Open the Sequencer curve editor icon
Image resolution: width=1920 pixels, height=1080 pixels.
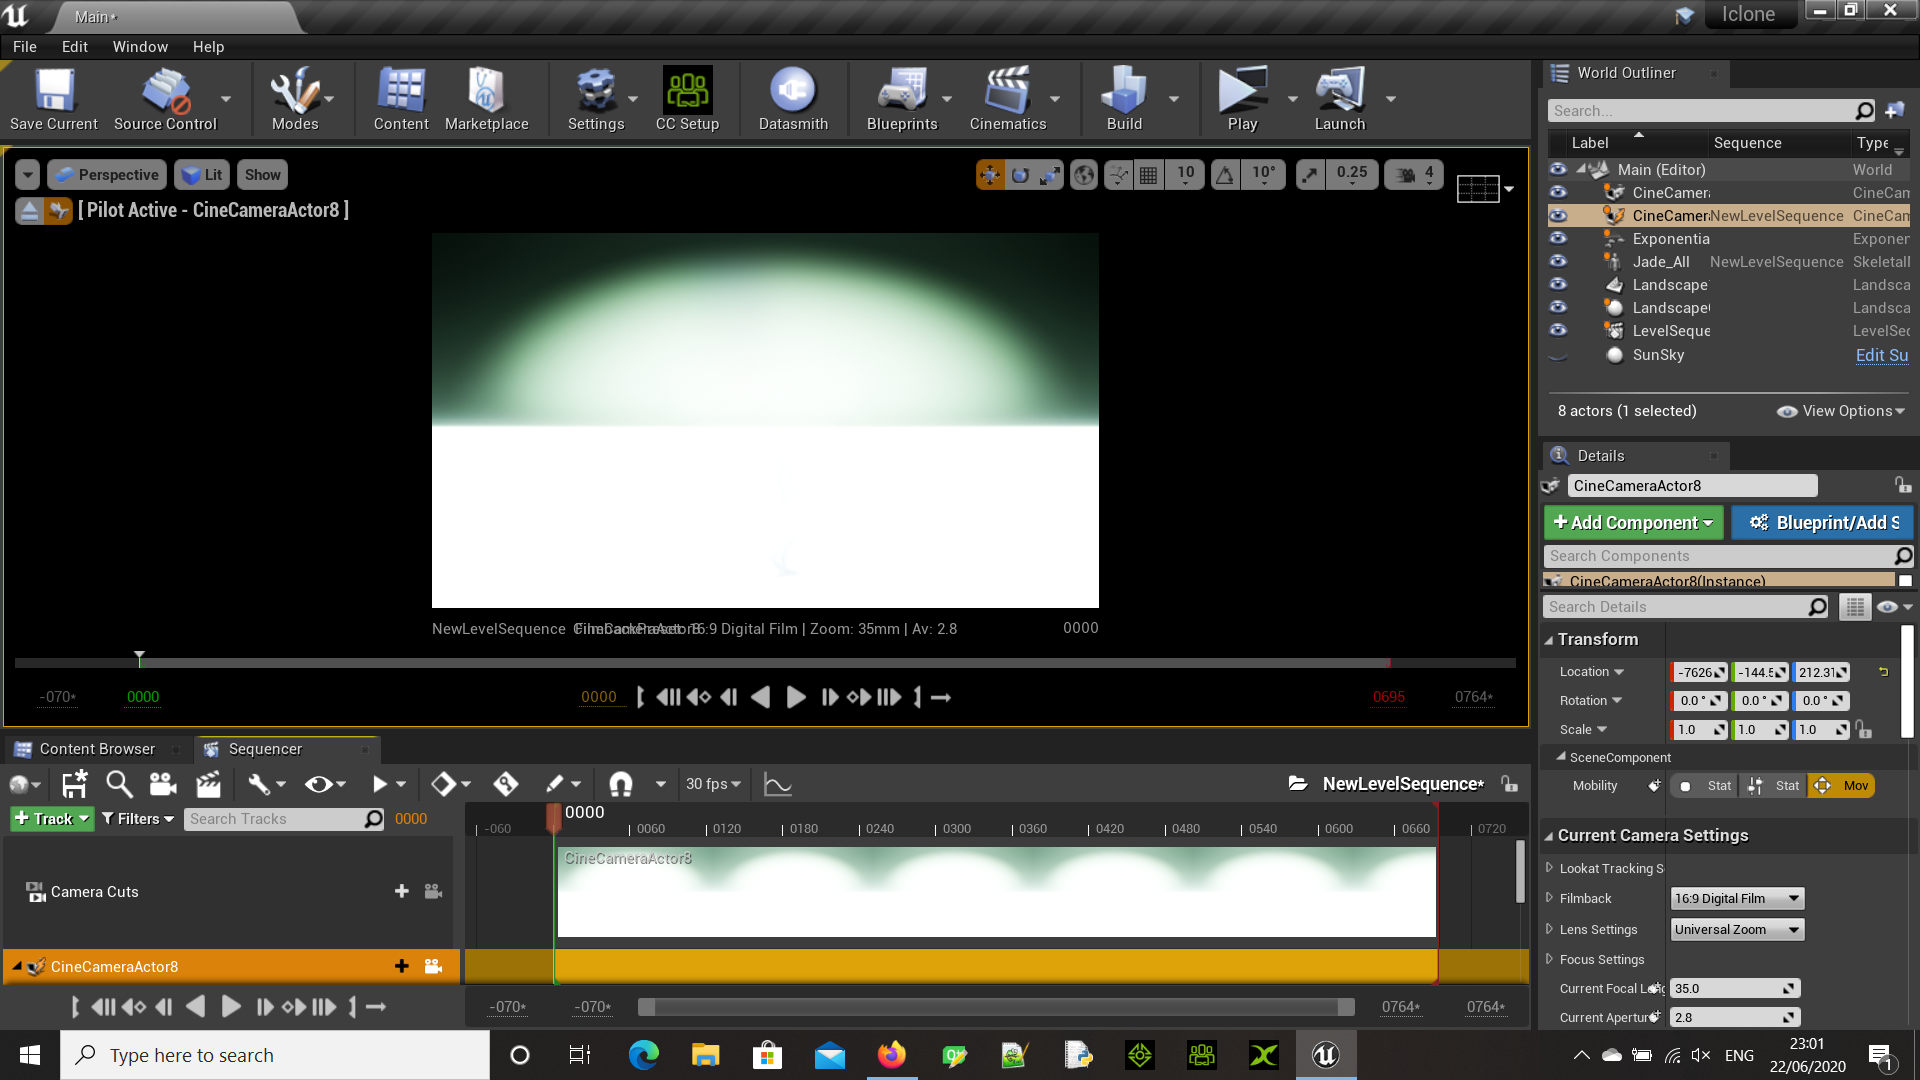[x=777, y=785]
